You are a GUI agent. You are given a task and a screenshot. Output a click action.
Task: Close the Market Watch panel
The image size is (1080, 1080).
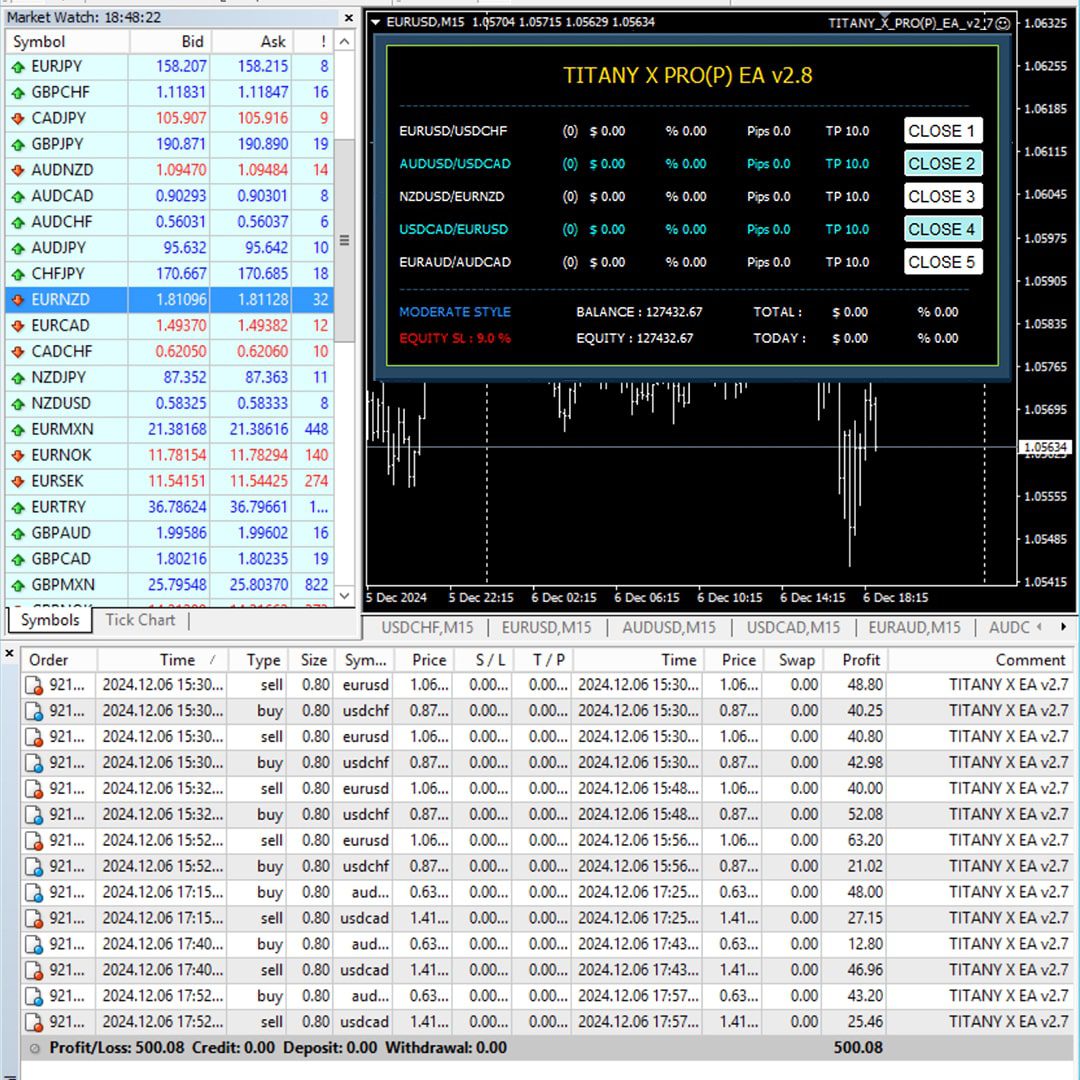[x=348, y=18]
